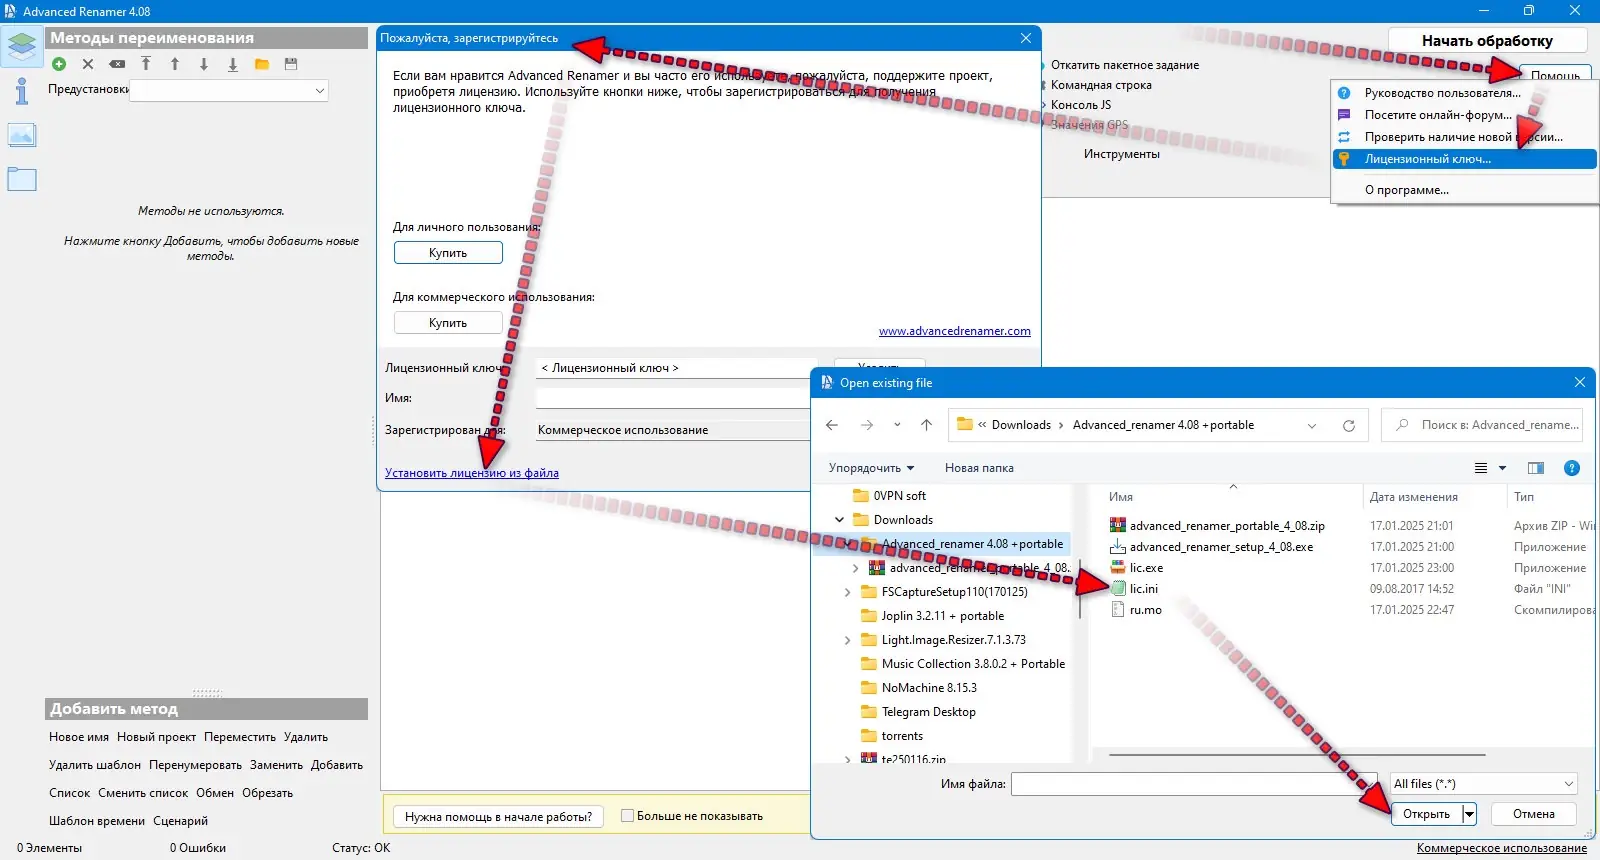
Task: Click the view layout icon in file dialog
Action: coord(1481,468)
